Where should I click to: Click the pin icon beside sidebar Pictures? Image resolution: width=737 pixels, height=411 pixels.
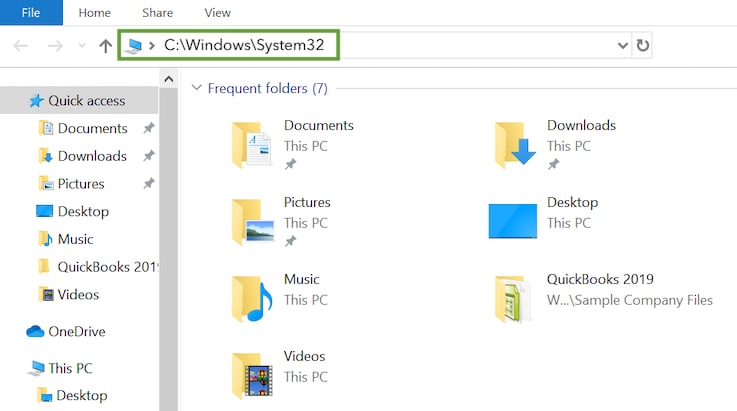click(149, 183)
